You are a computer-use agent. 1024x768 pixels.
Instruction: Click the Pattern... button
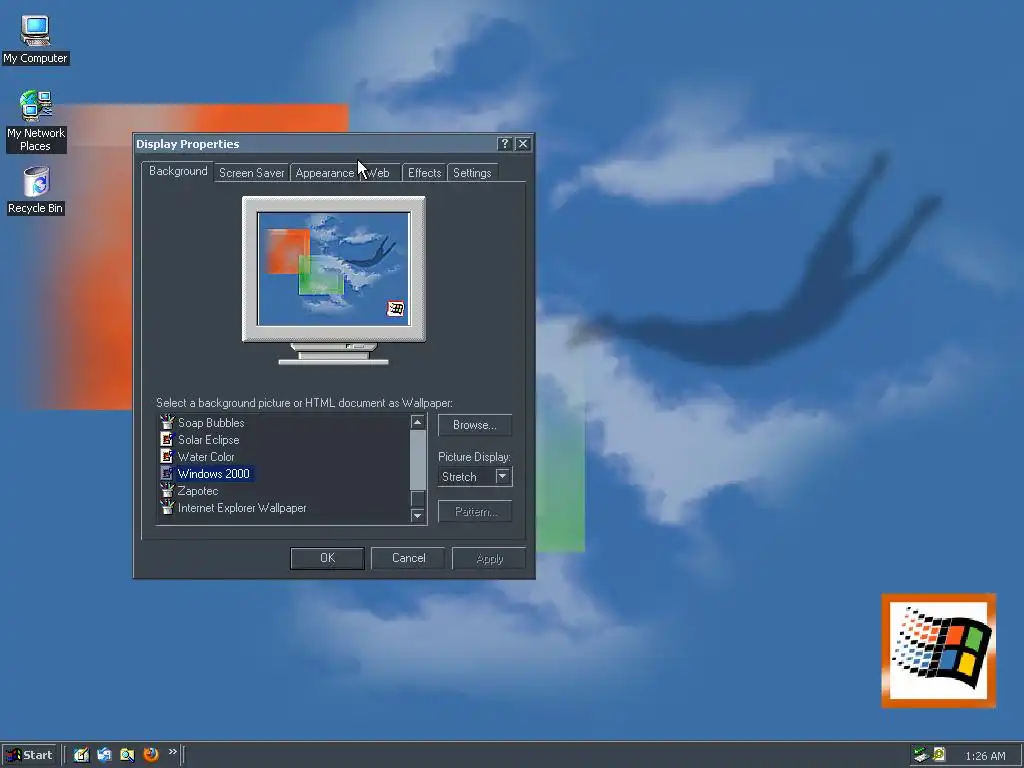click(x=475, y=511)
